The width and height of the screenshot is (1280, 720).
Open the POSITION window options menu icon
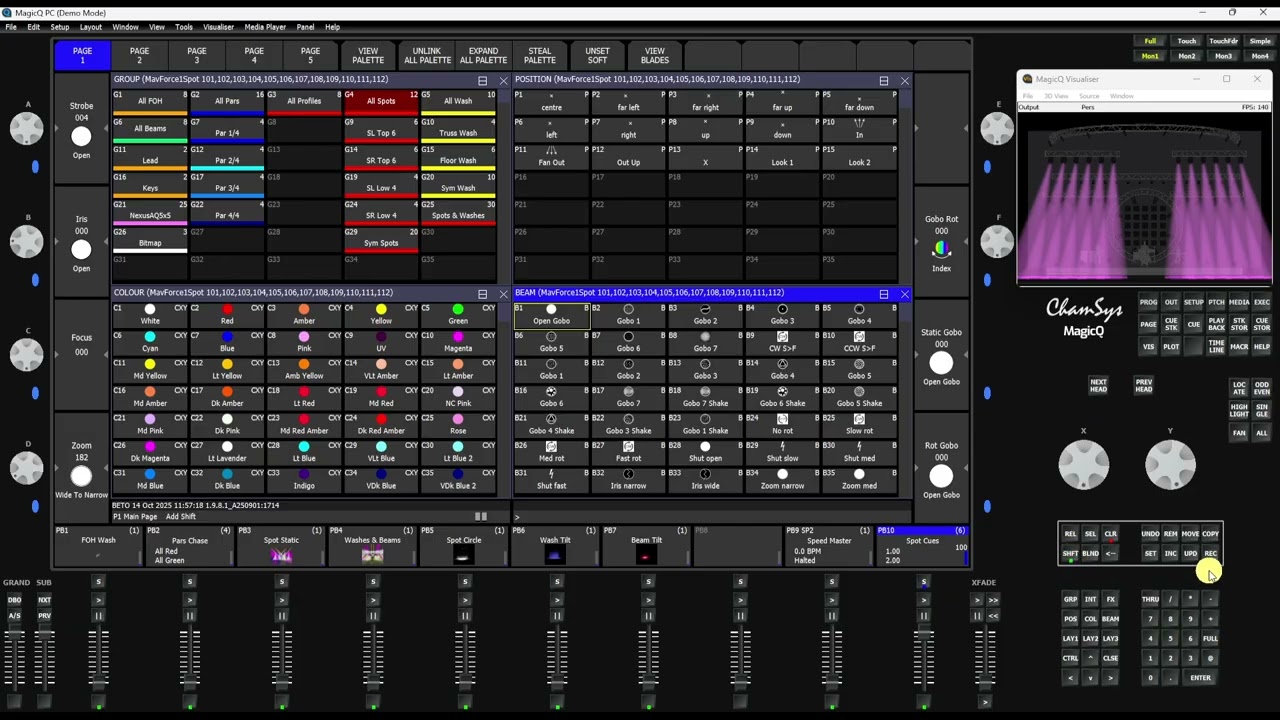(883, 80)
